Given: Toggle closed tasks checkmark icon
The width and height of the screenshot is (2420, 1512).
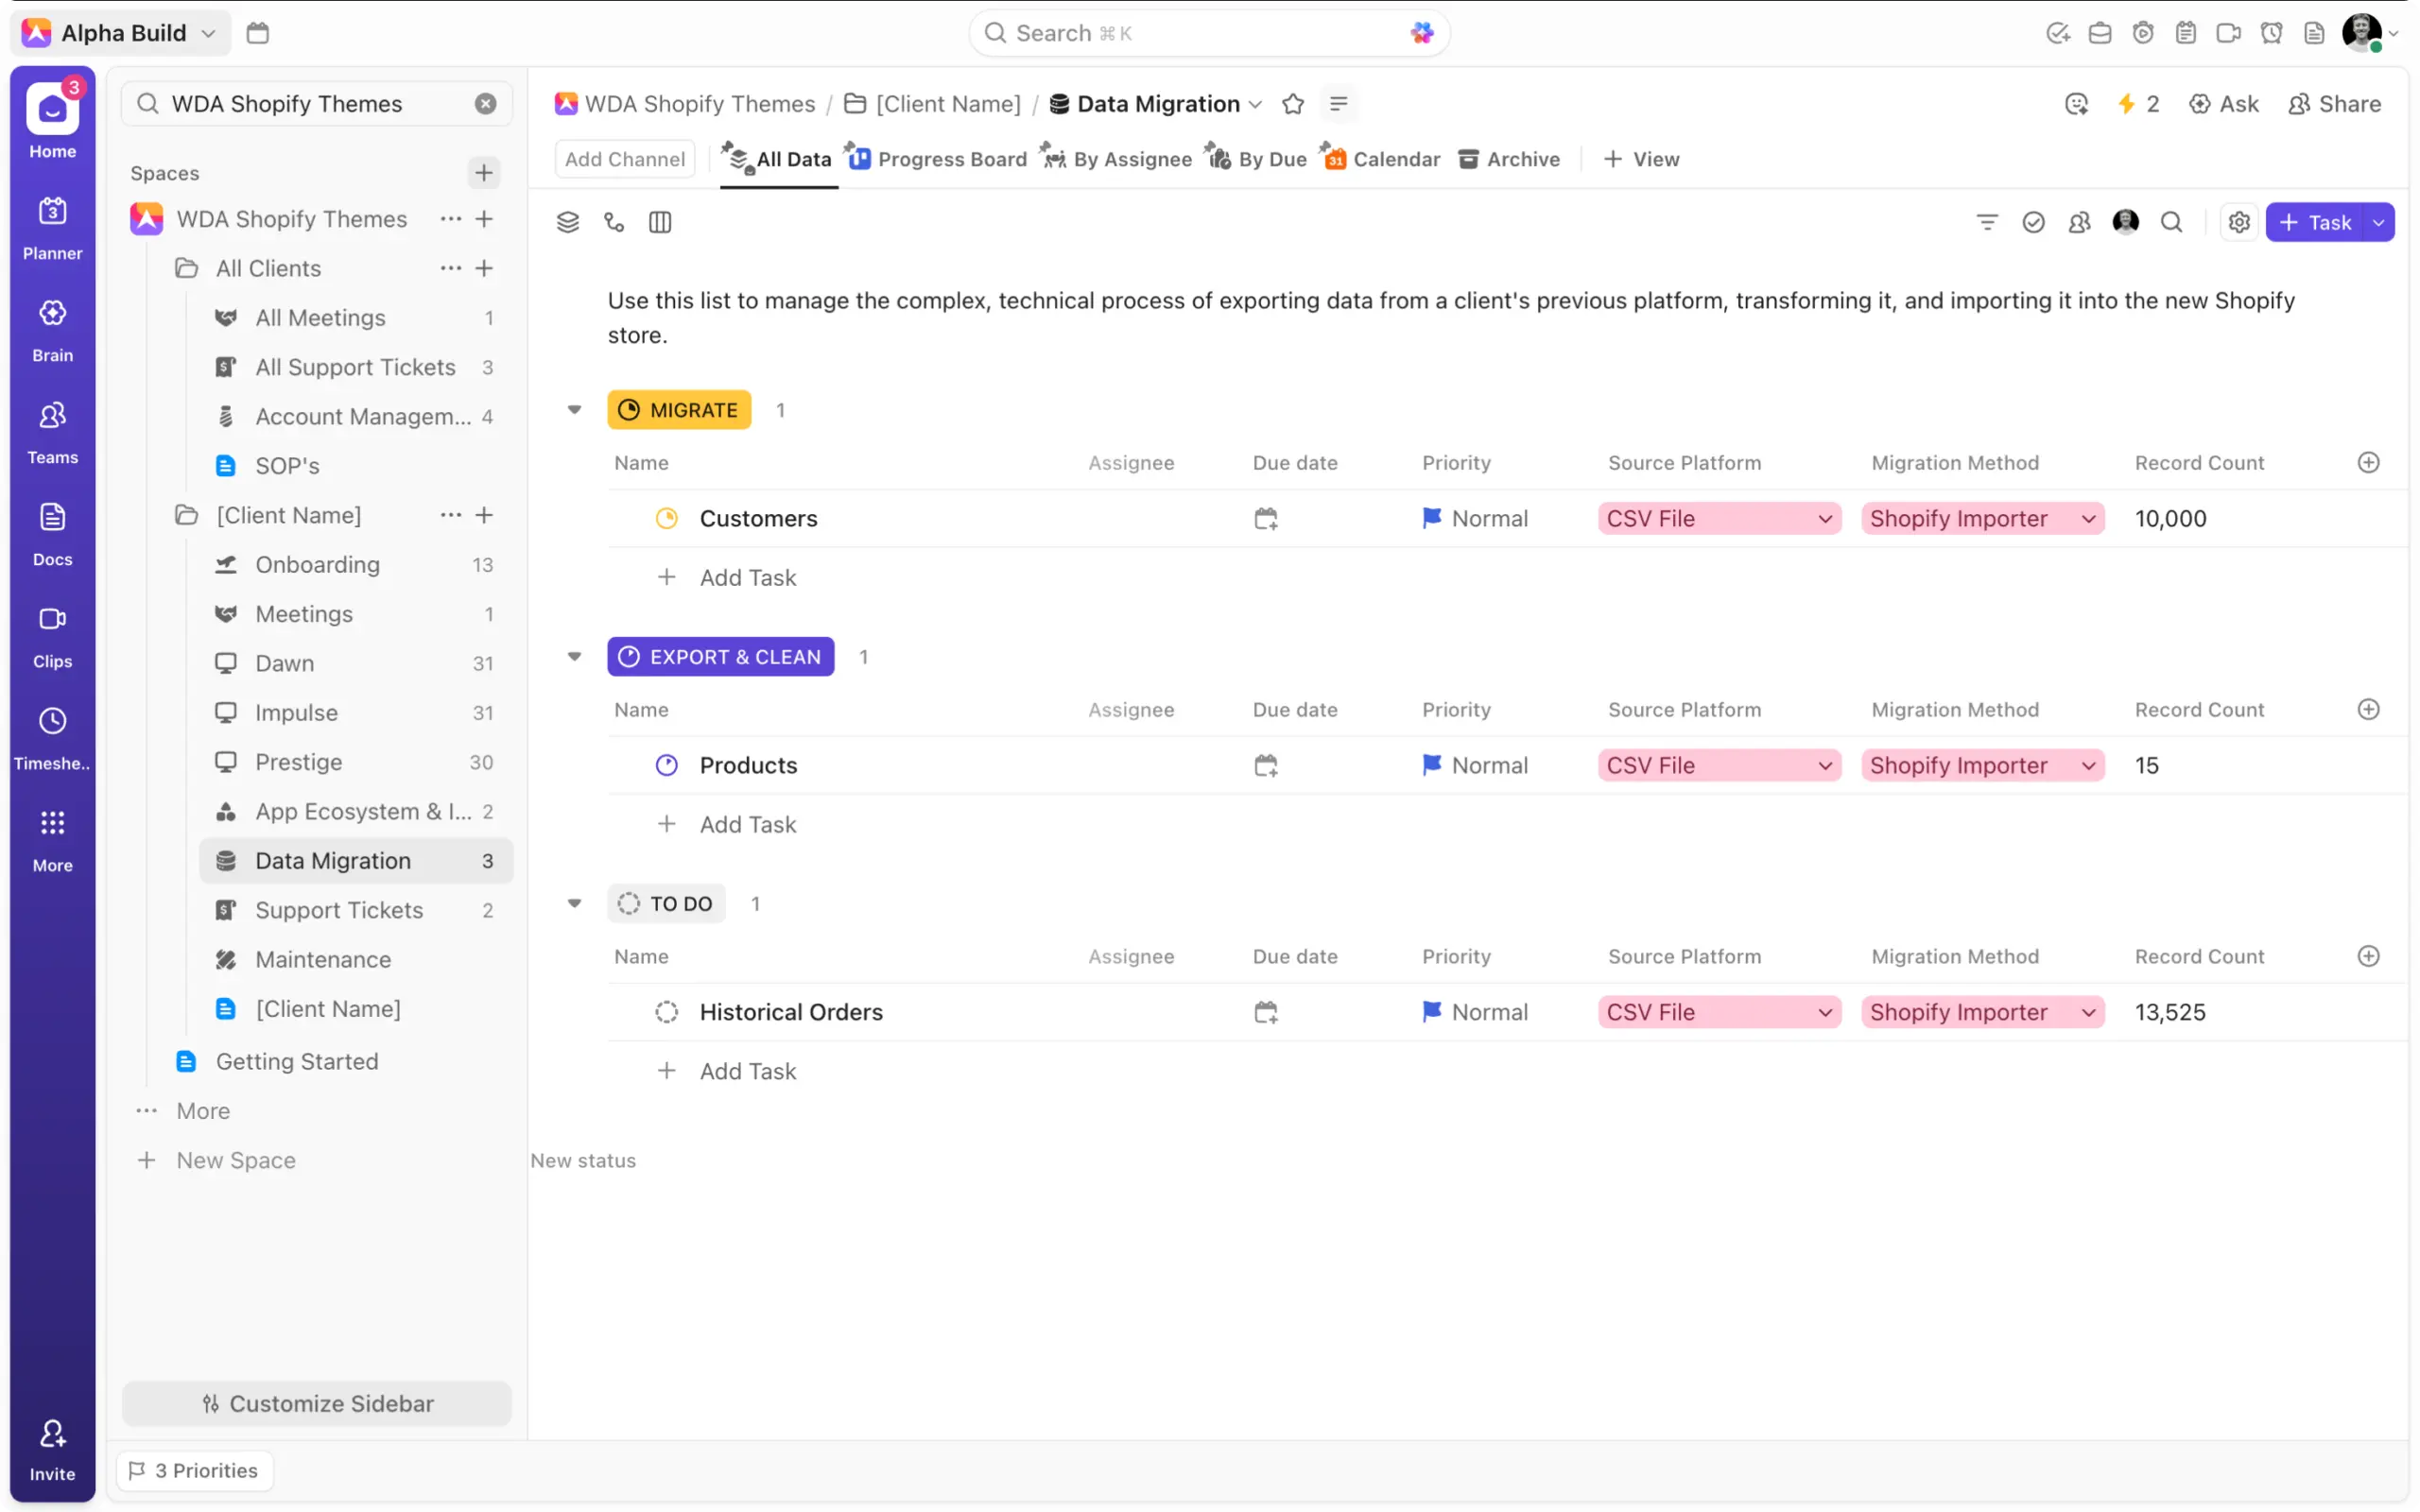Looking at the screenshot, I should [2032, 222].
